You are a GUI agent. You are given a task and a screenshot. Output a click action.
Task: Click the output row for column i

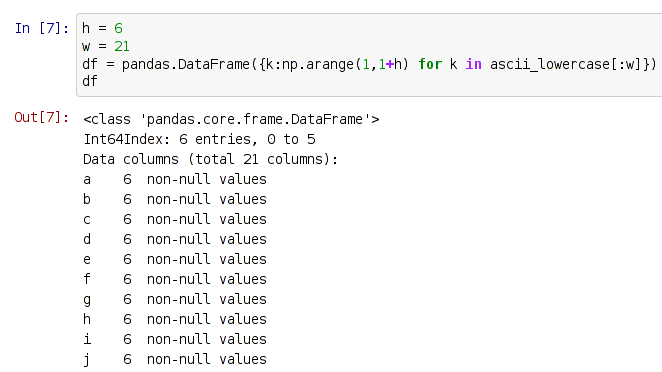coord(175,339)
